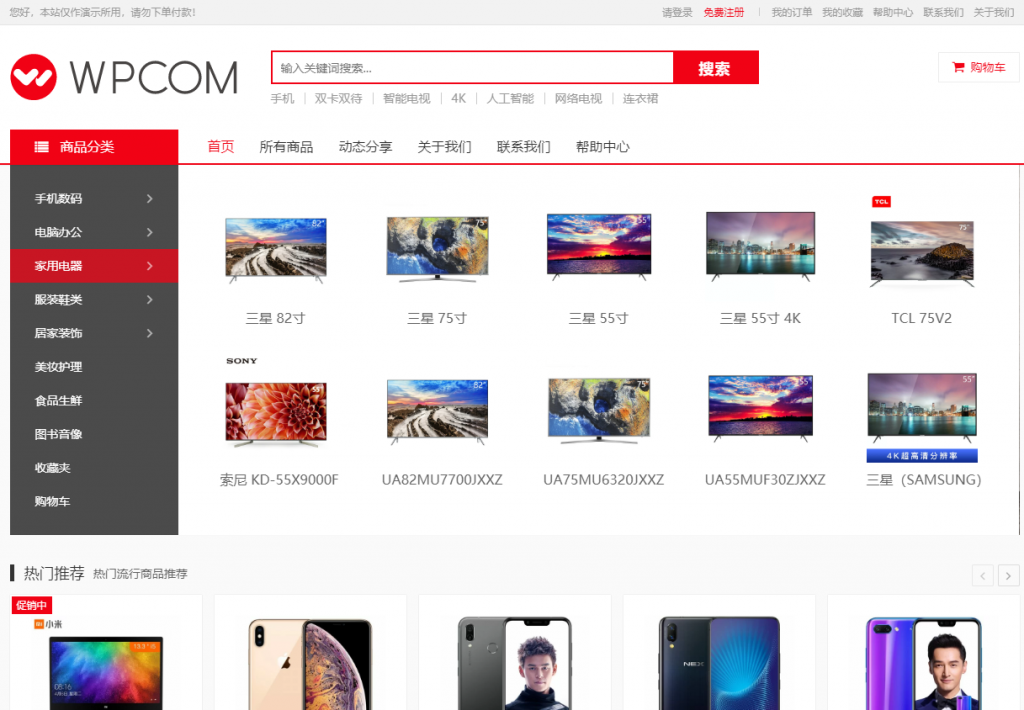Expand the 家用电器 category chevron
Viewport: 1024px width, 710px height.
pos(150,266)
